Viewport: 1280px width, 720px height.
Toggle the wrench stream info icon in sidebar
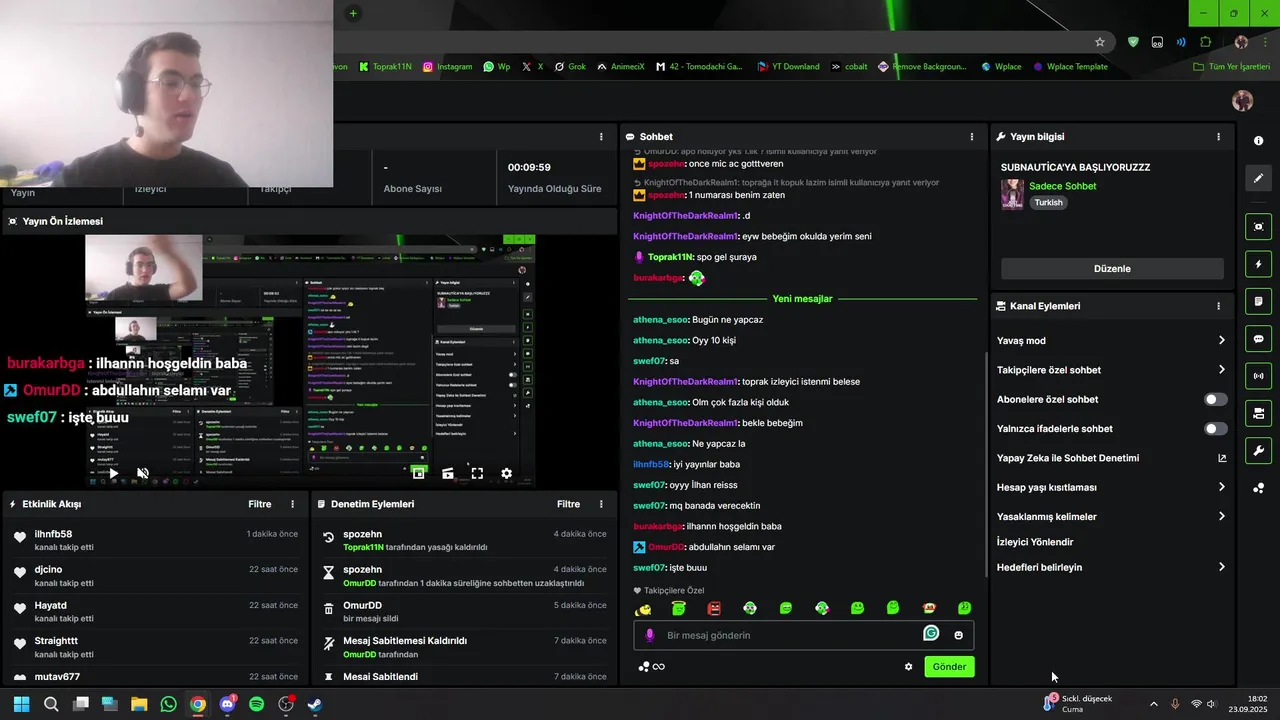click(1259, 450)
